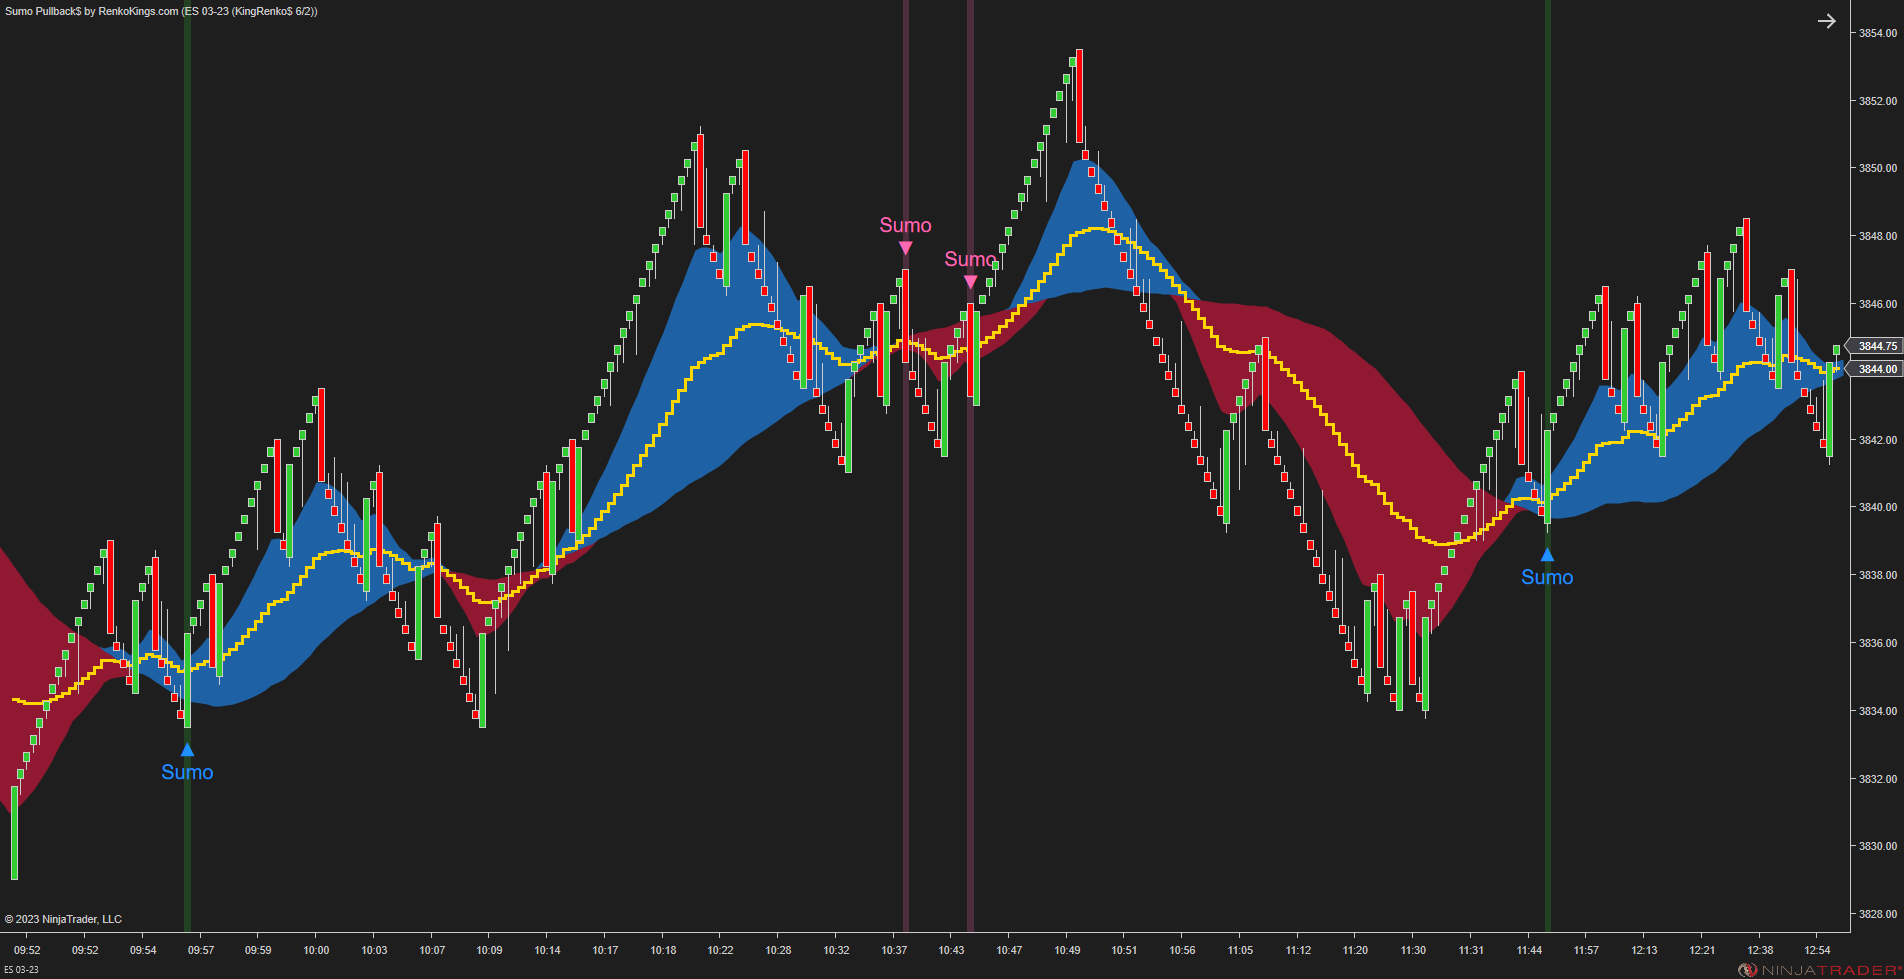Click the 2023 NinjaTrader copyright link
Image resolution: width=1904 pixels, height=979 pixels.
tap(63, 919)
